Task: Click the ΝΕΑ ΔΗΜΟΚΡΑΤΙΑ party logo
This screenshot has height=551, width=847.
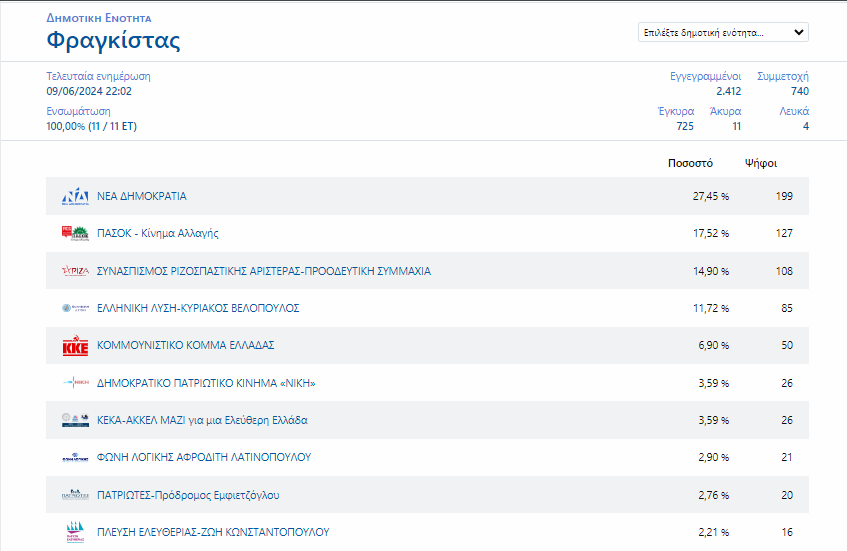Action: pos(75,196)
